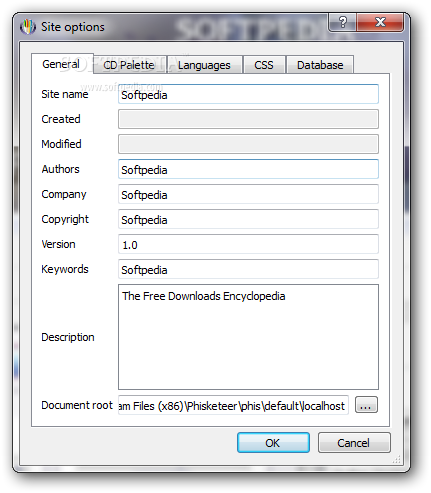Switch to the General tab

pyautogui.click(x=62, y=64)
